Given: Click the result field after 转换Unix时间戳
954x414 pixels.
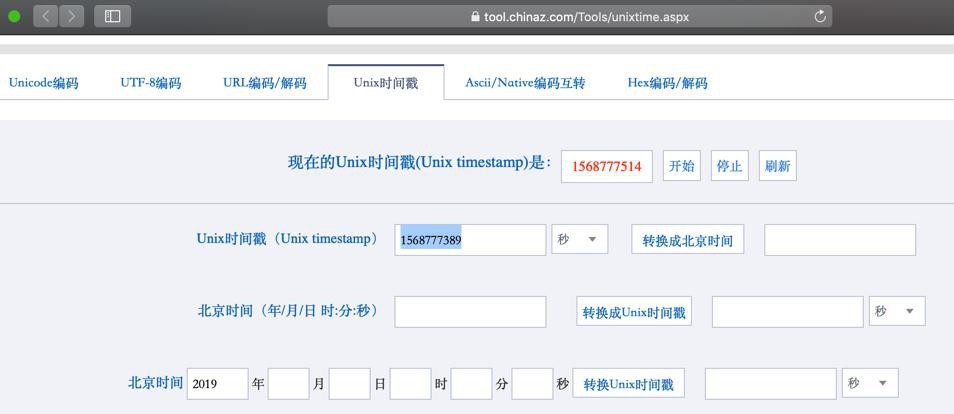Looking at the screenshot, I should (x=771, y=384).
